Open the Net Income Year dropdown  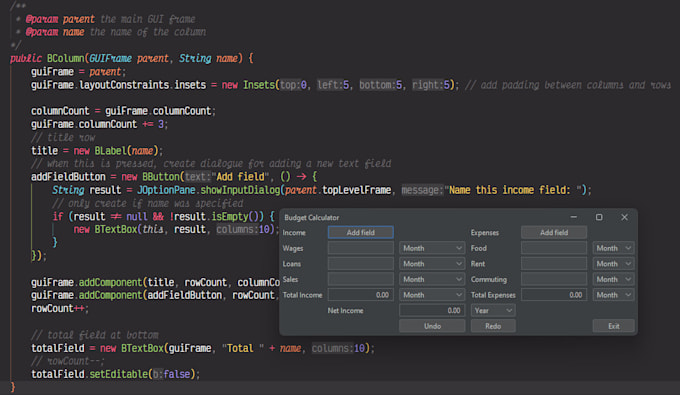pyautogui.click(x=493, y=310)
